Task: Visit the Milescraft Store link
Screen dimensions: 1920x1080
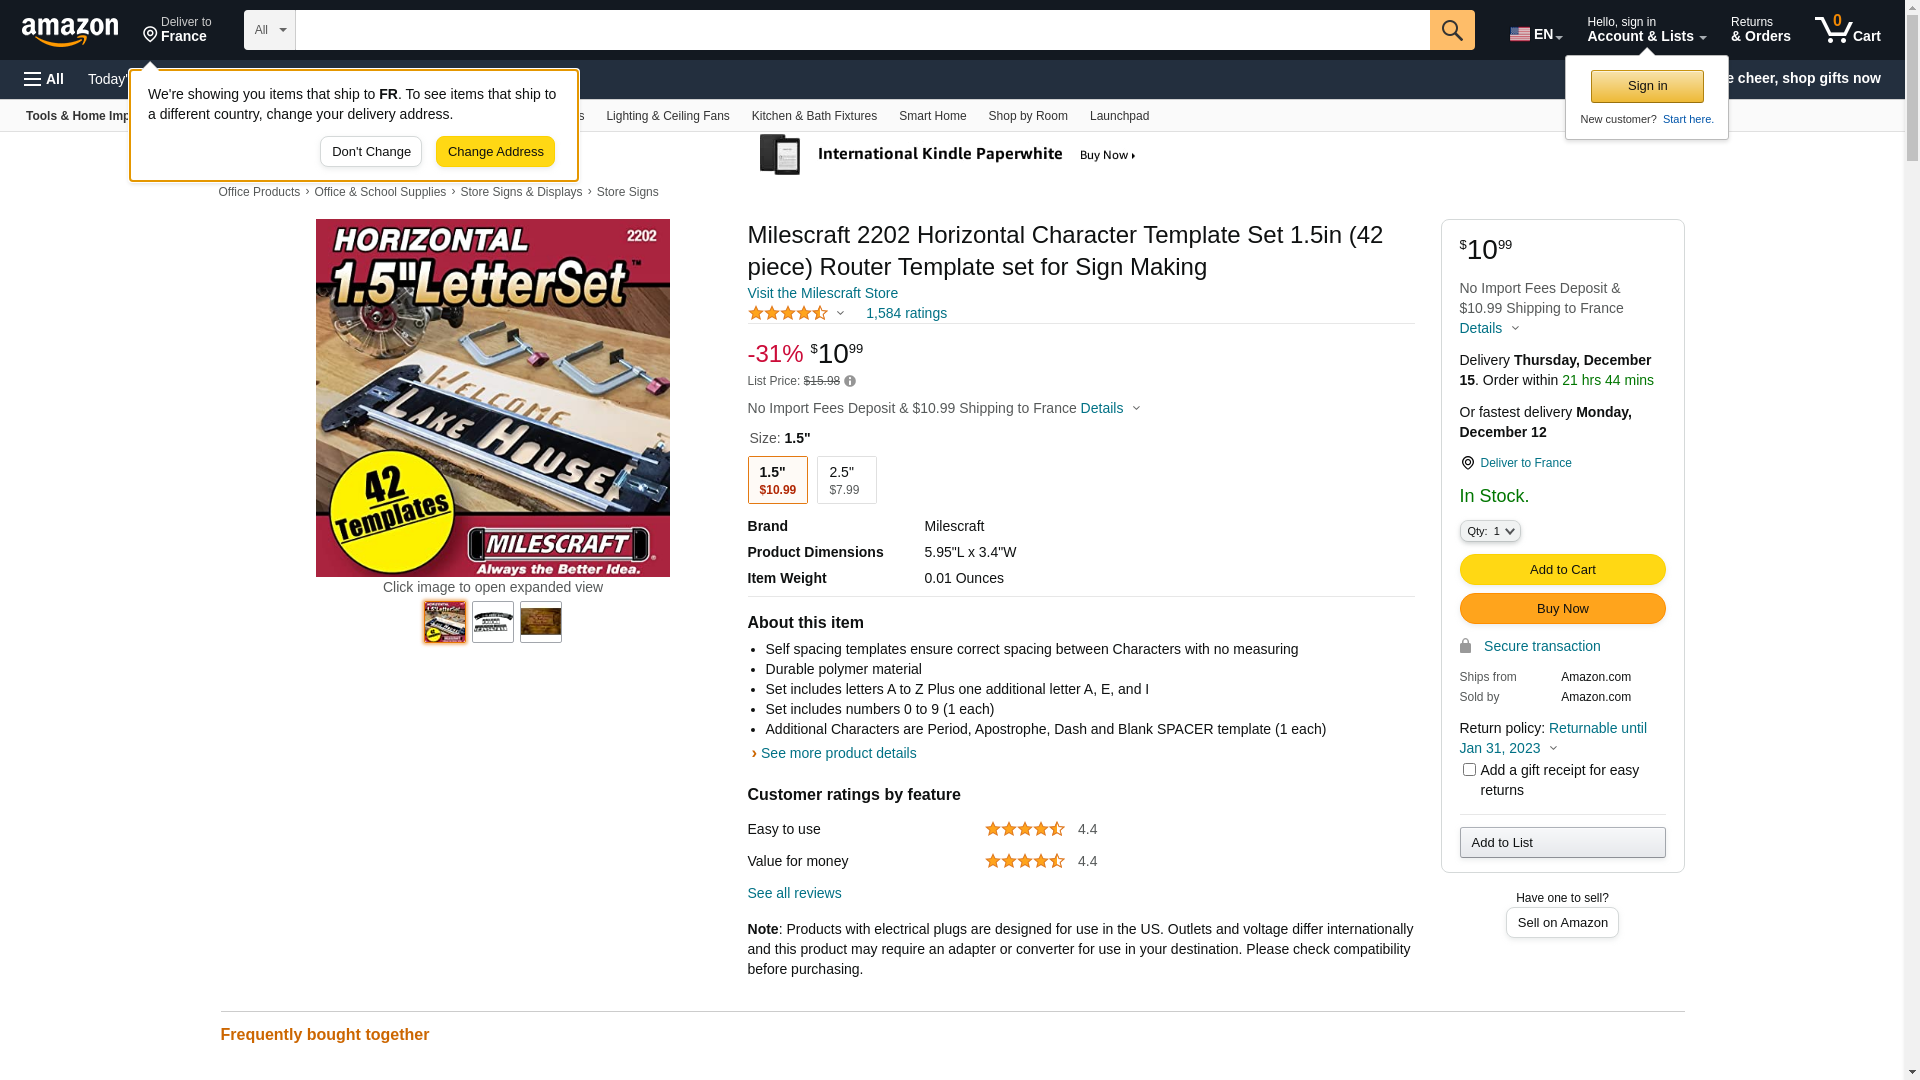Action: coord(822,293)
